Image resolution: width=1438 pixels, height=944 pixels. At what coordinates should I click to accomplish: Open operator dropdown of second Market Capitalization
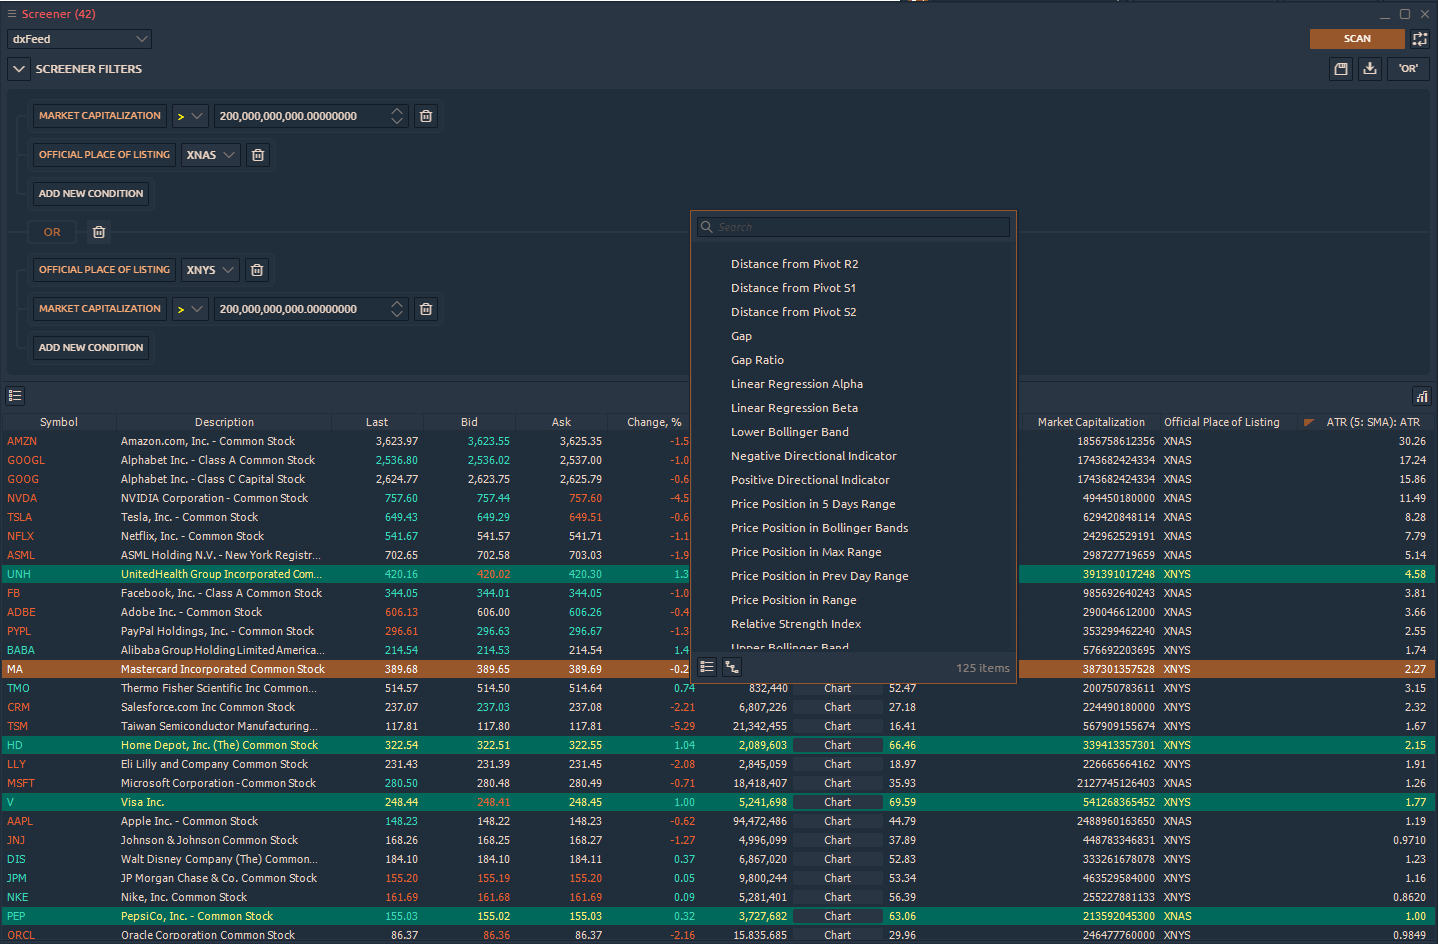(190, 309)
